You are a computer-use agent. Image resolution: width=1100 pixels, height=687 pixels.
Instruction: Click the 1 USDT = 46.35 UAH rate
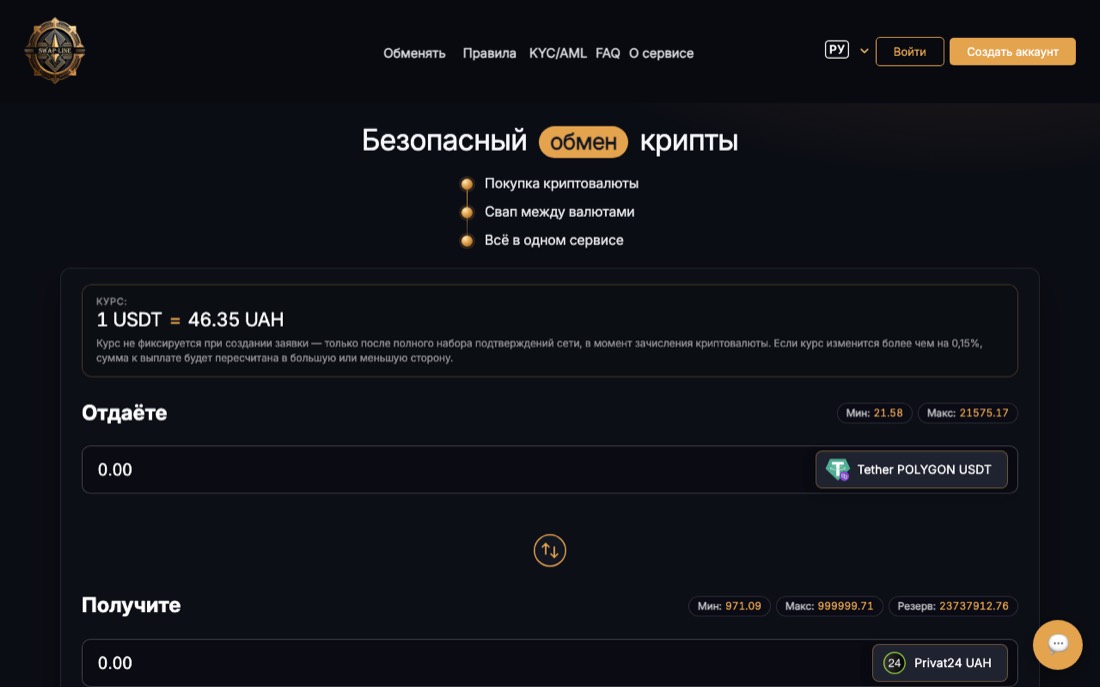click(190, 320)
